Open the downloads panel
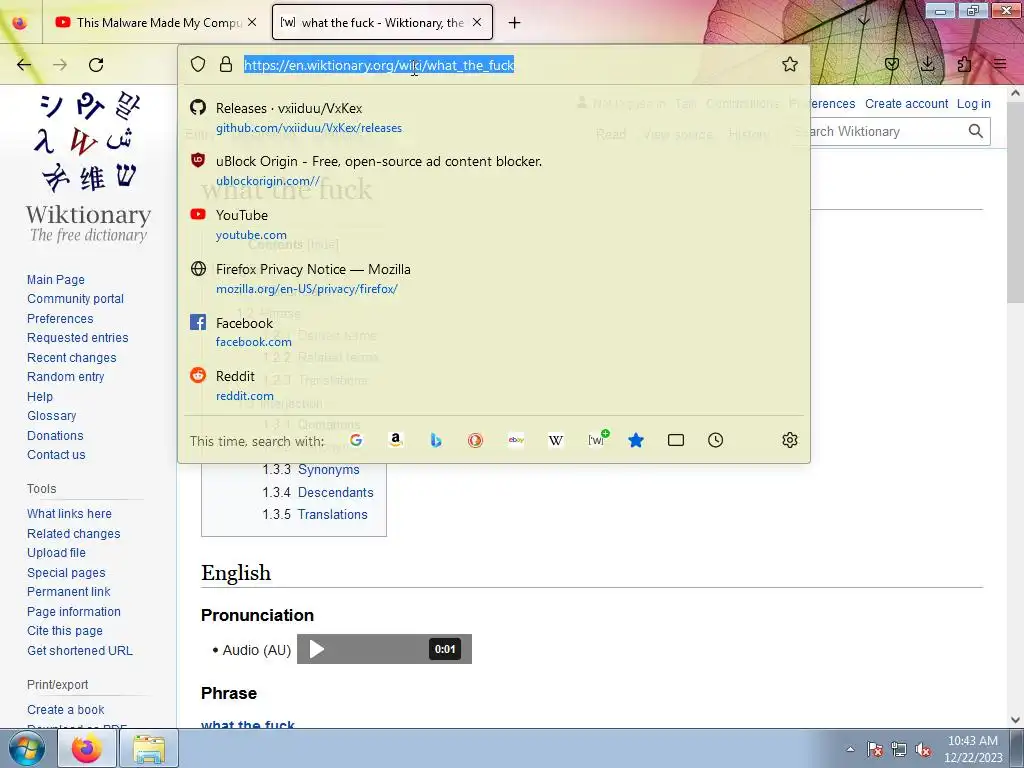The width and height of the screenshot is (1024, 768). click(927, 64)
